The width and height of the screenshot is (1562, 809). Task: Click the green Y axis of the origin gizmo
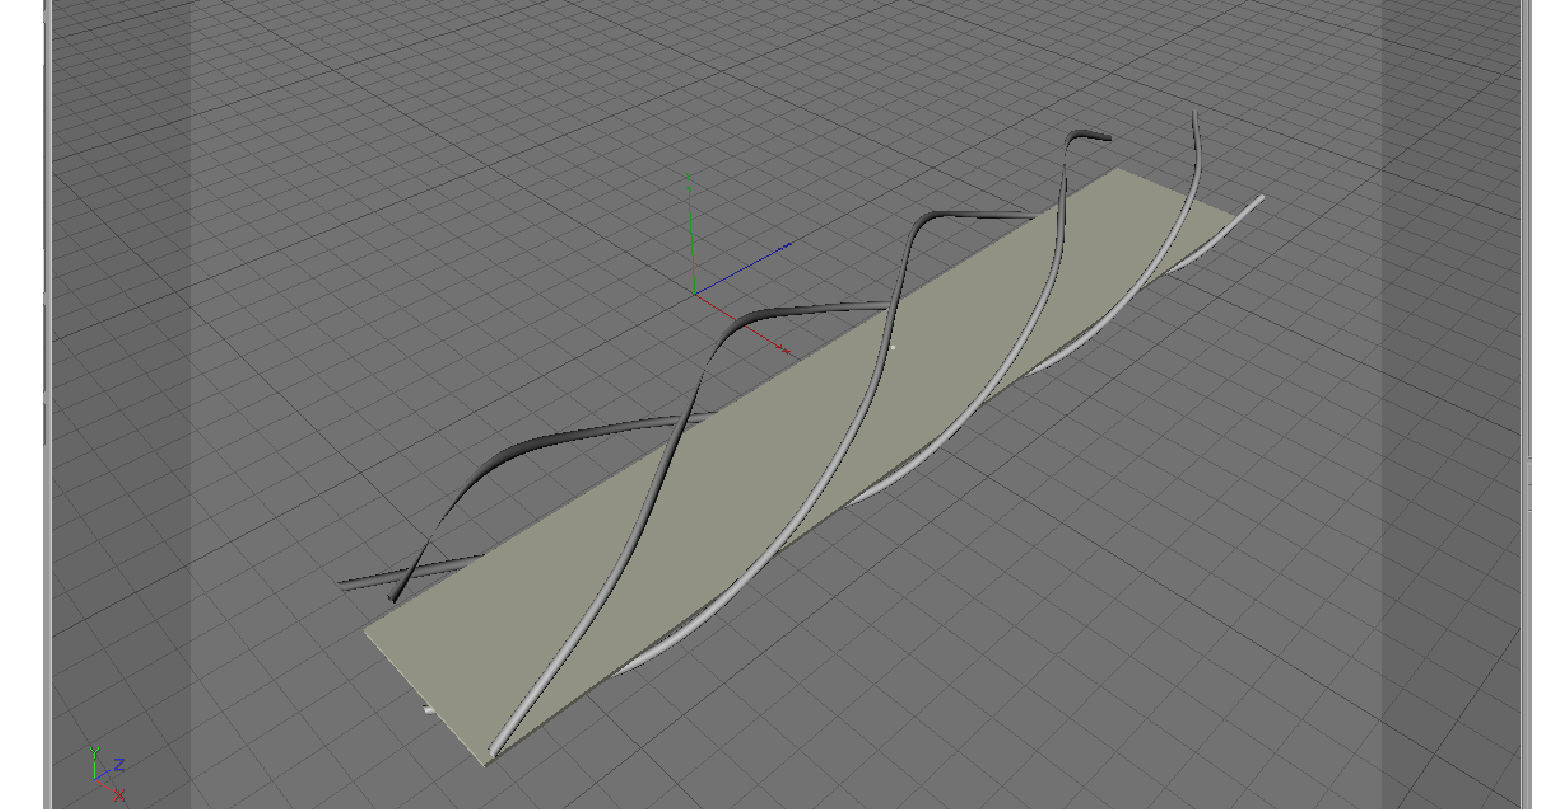(x=690, y=235)
